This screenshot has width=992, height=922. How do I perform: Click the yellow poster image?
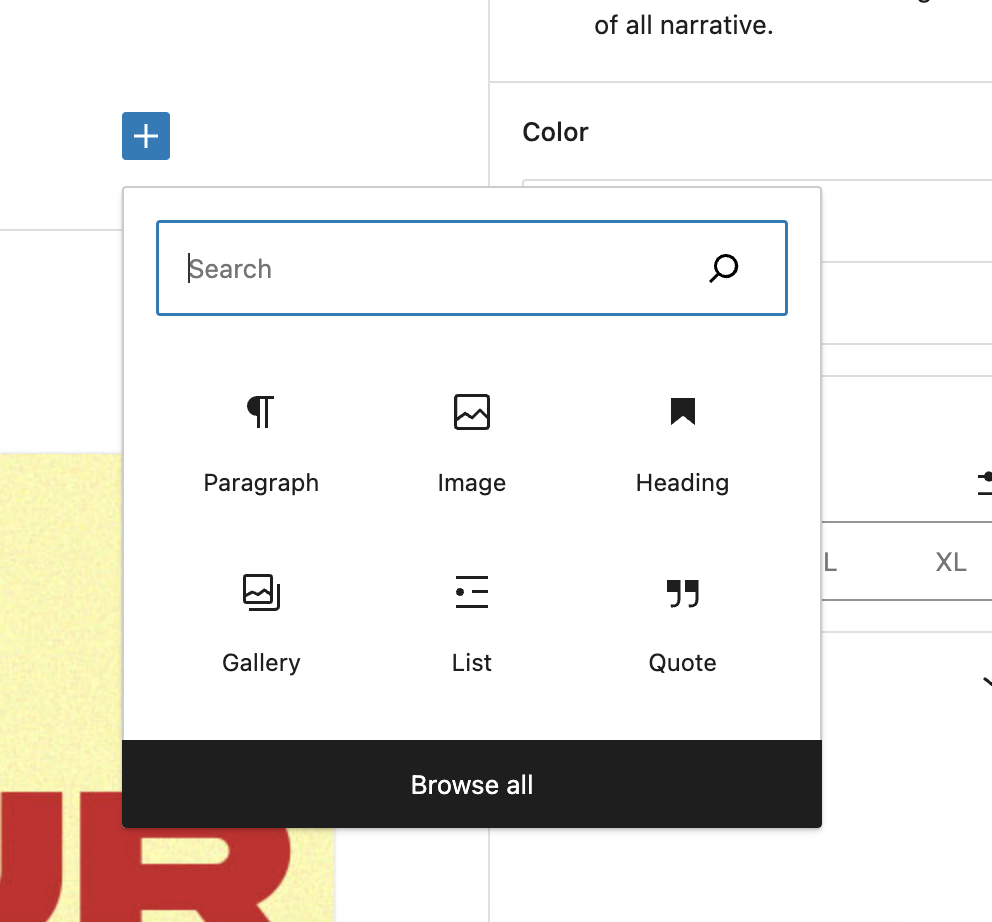(61, 687)
